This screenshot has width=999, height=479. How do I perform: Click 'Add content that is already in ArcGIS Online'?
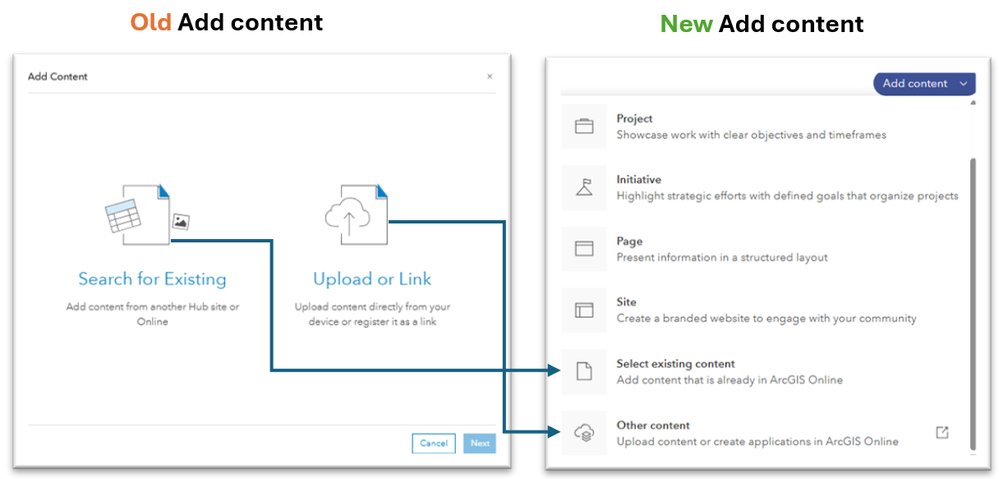pos(729,380)
